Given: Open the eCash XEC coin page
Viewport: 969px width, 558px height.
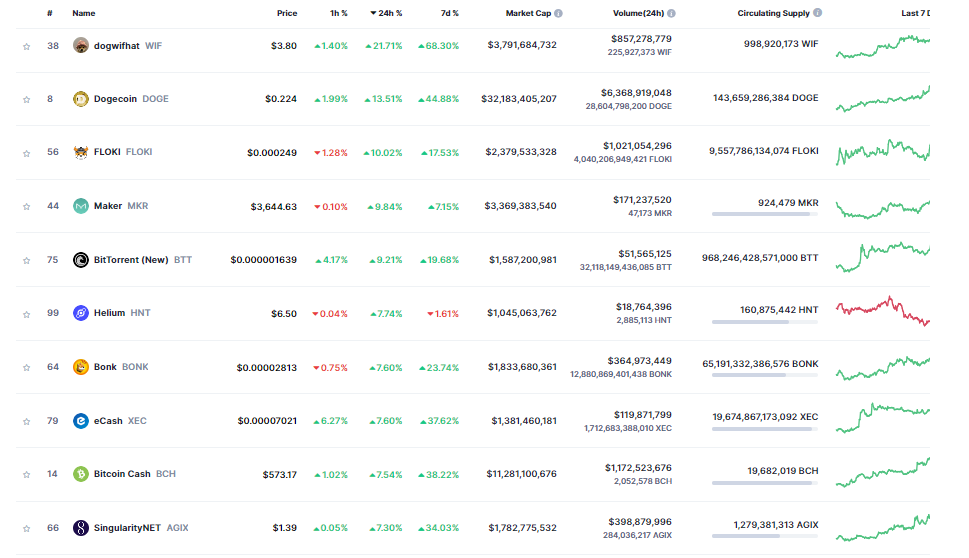Looking at the screenshot, I should tap(120, 421).
